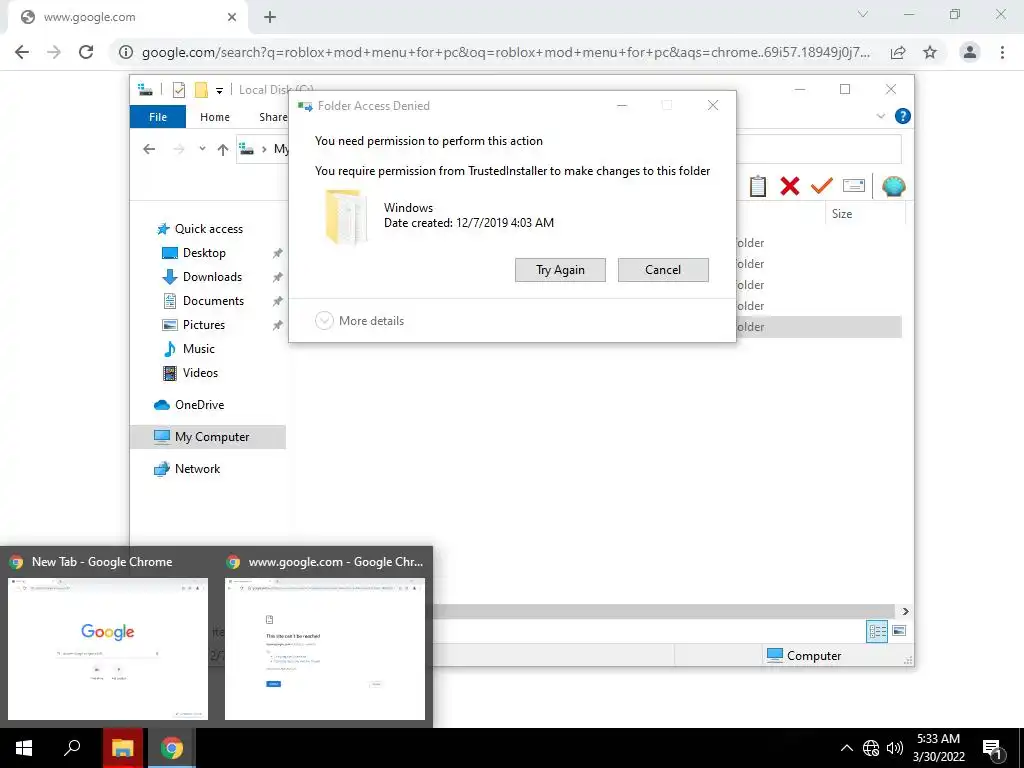Share this page from the Chrome address bar
Image resolution: width=1024 pixels, height=768 pixels.
point(898,52)
